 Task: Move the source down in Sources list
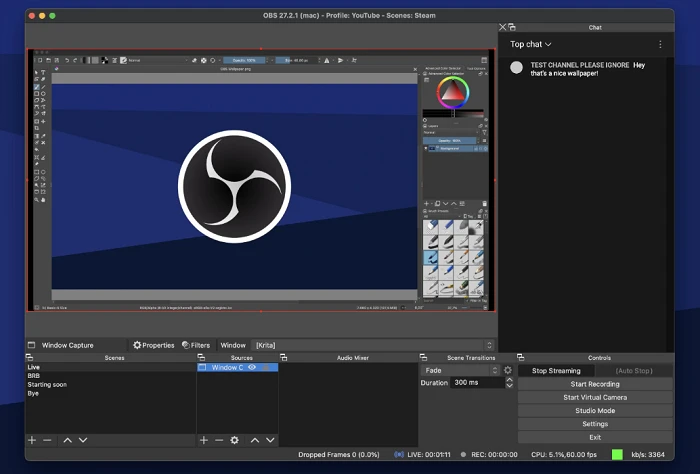coord(270,440)
